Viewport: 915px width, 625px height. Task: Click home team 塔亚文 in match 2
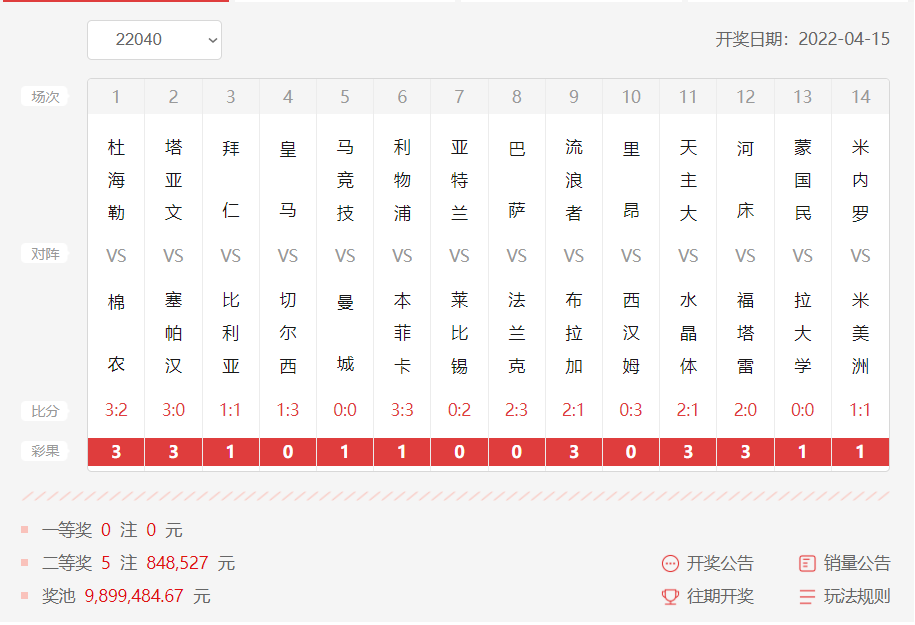pos(173,180)
